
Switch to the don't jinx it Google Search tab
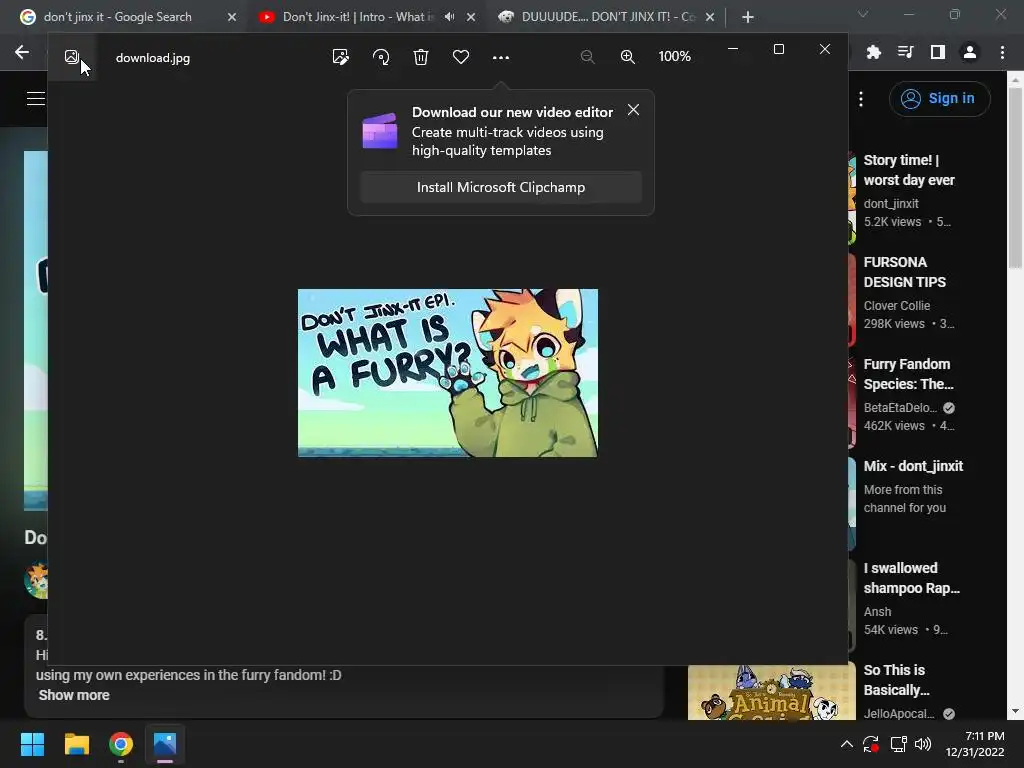pyautogui.click(x=118, y=17)
